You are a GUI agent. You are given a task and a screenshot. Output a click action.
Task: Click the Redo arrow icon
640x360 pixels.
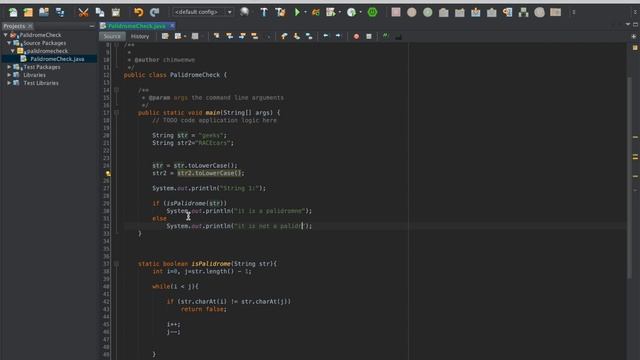(x=154, y=12)
